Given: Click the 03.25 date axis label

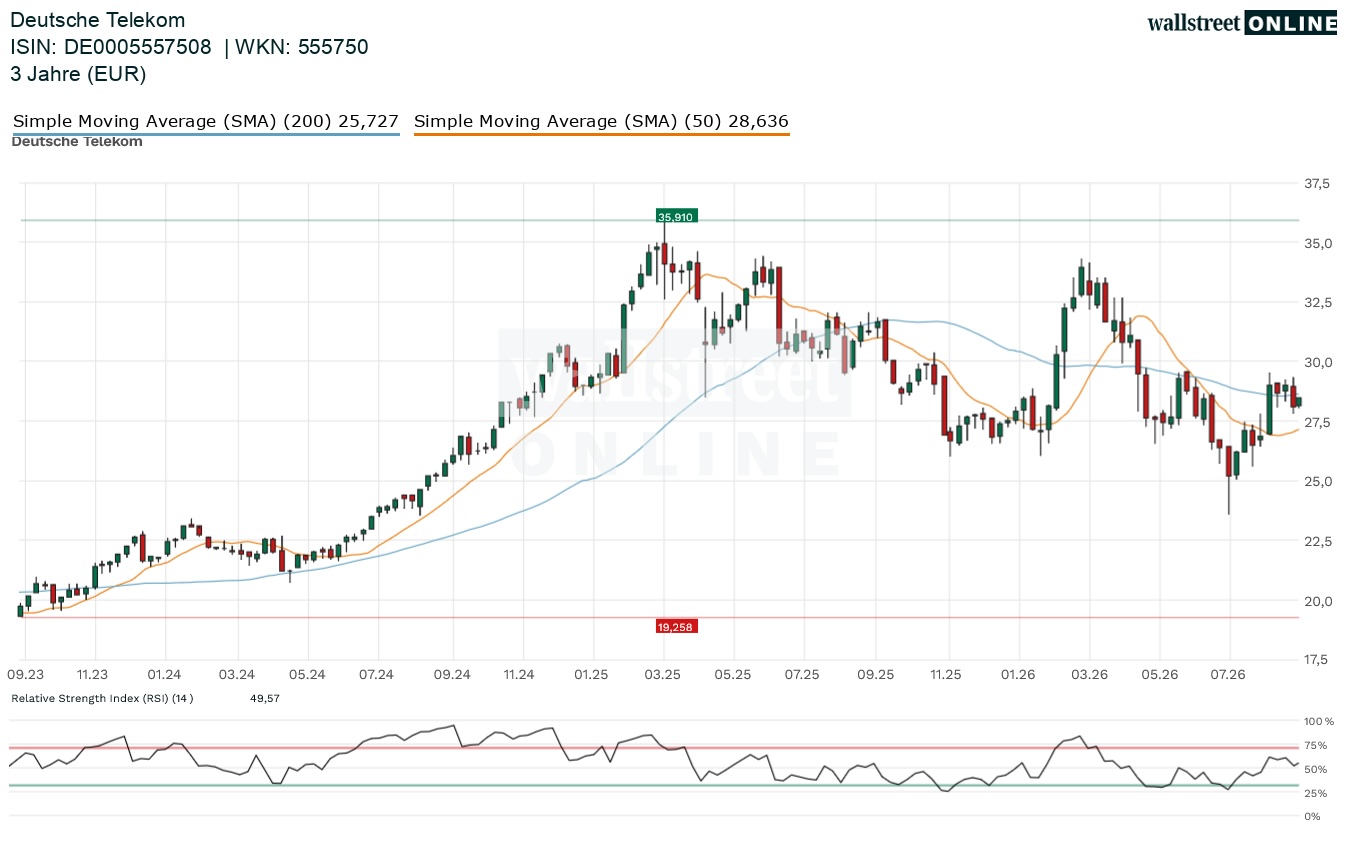Looking at the screenshot, I should pos(663,675).
